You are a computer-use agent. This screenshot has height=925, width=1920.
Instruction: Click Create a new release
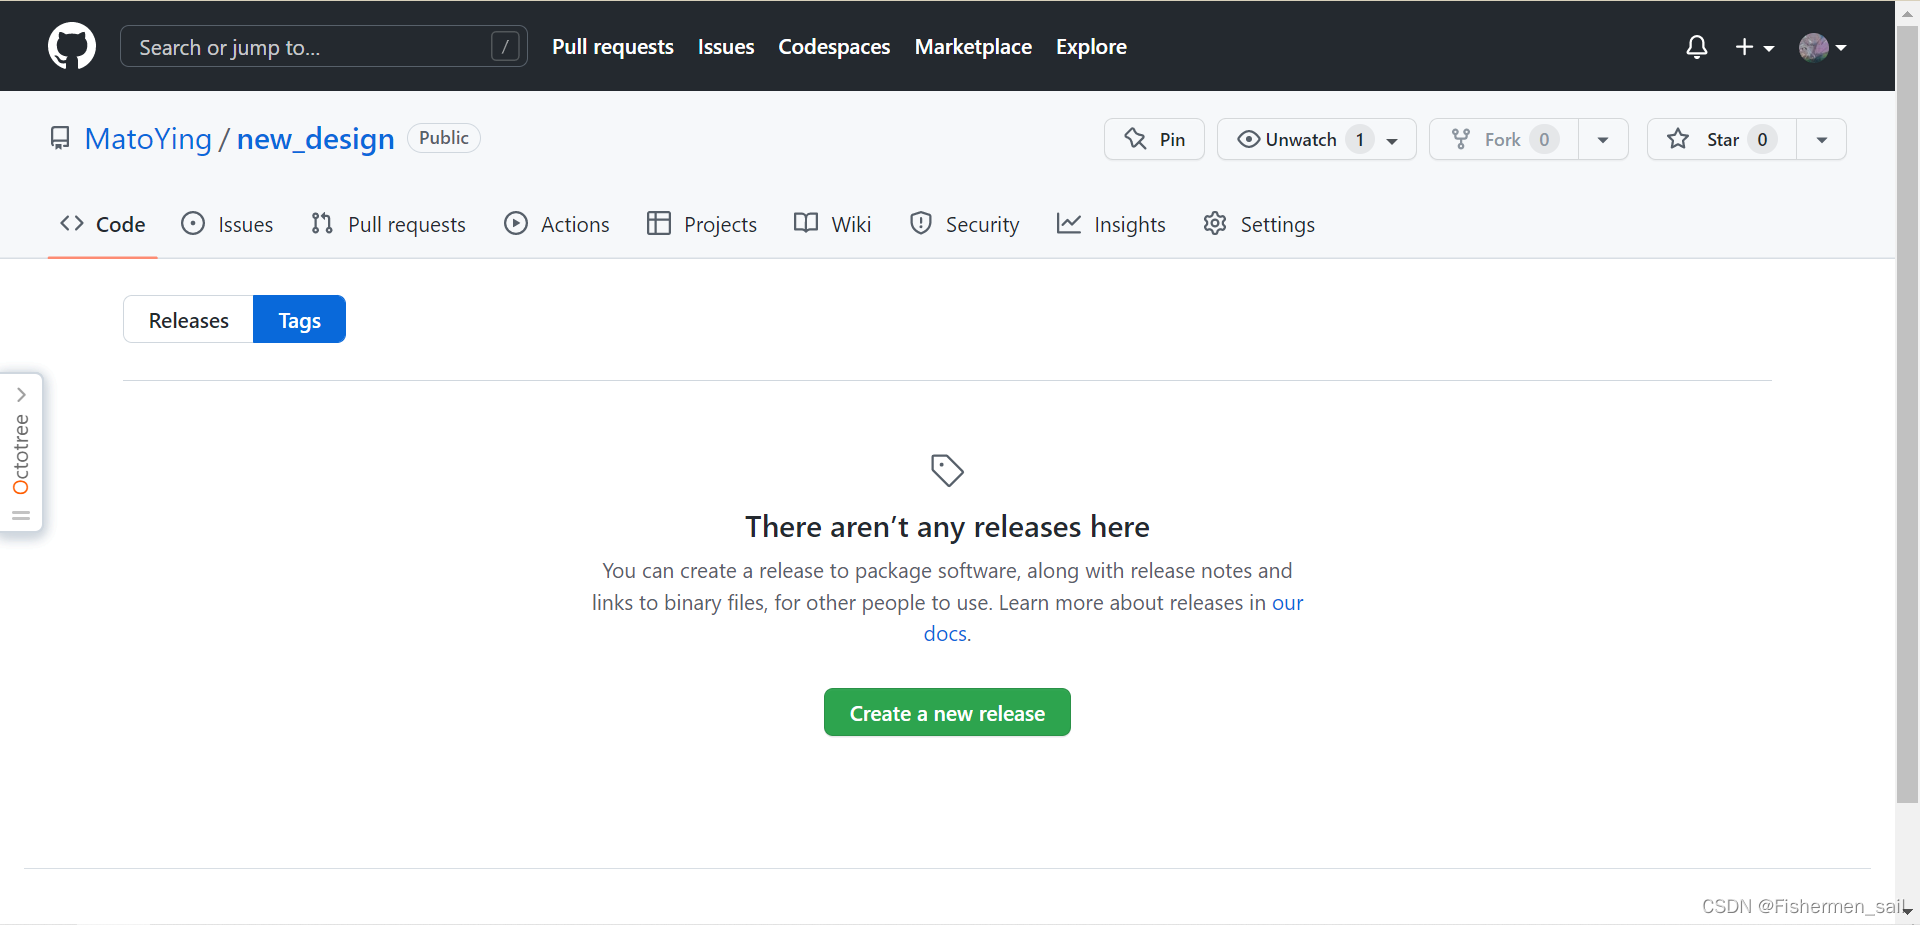point(947,712)
